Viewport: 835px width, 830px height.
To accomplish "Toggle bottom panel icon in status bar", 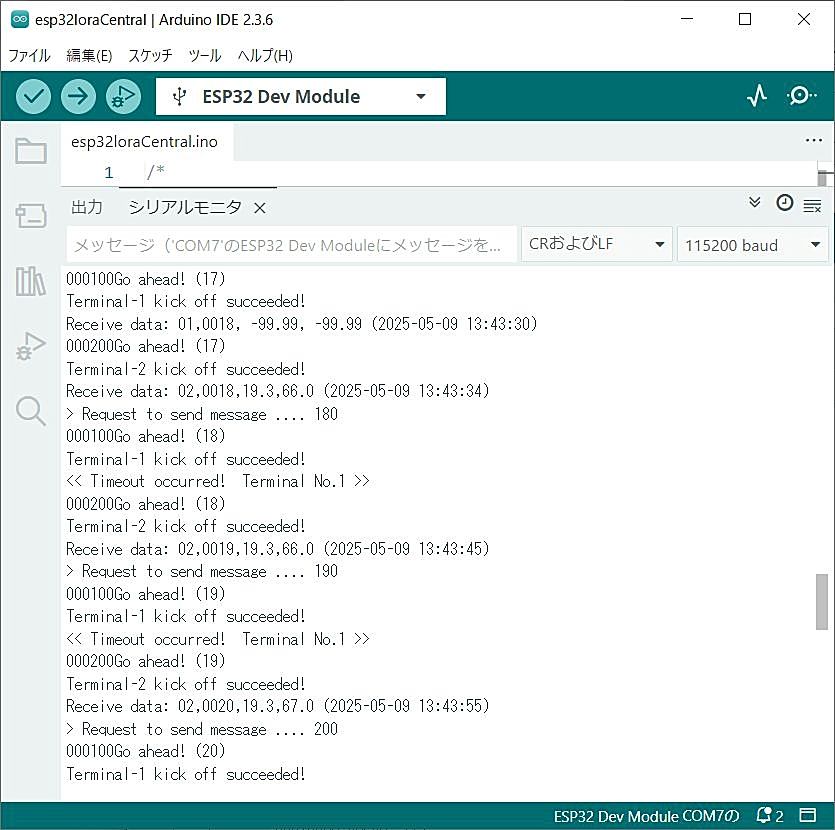I will coord(808,815).
